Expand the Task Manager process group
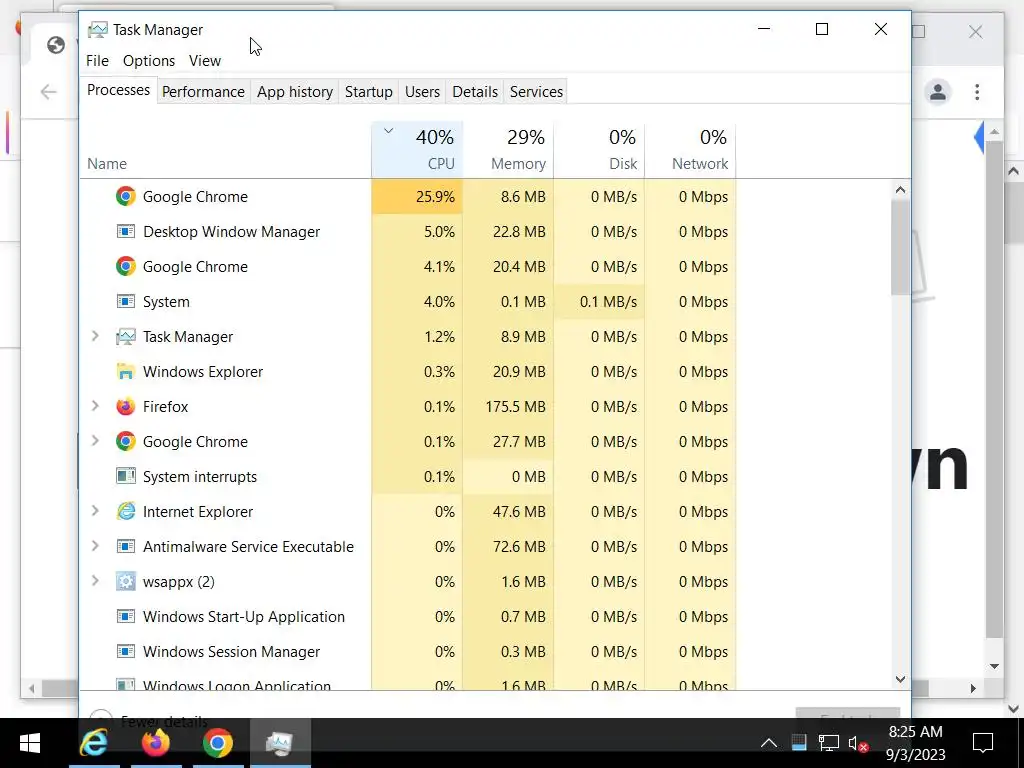 coord(95,336)
